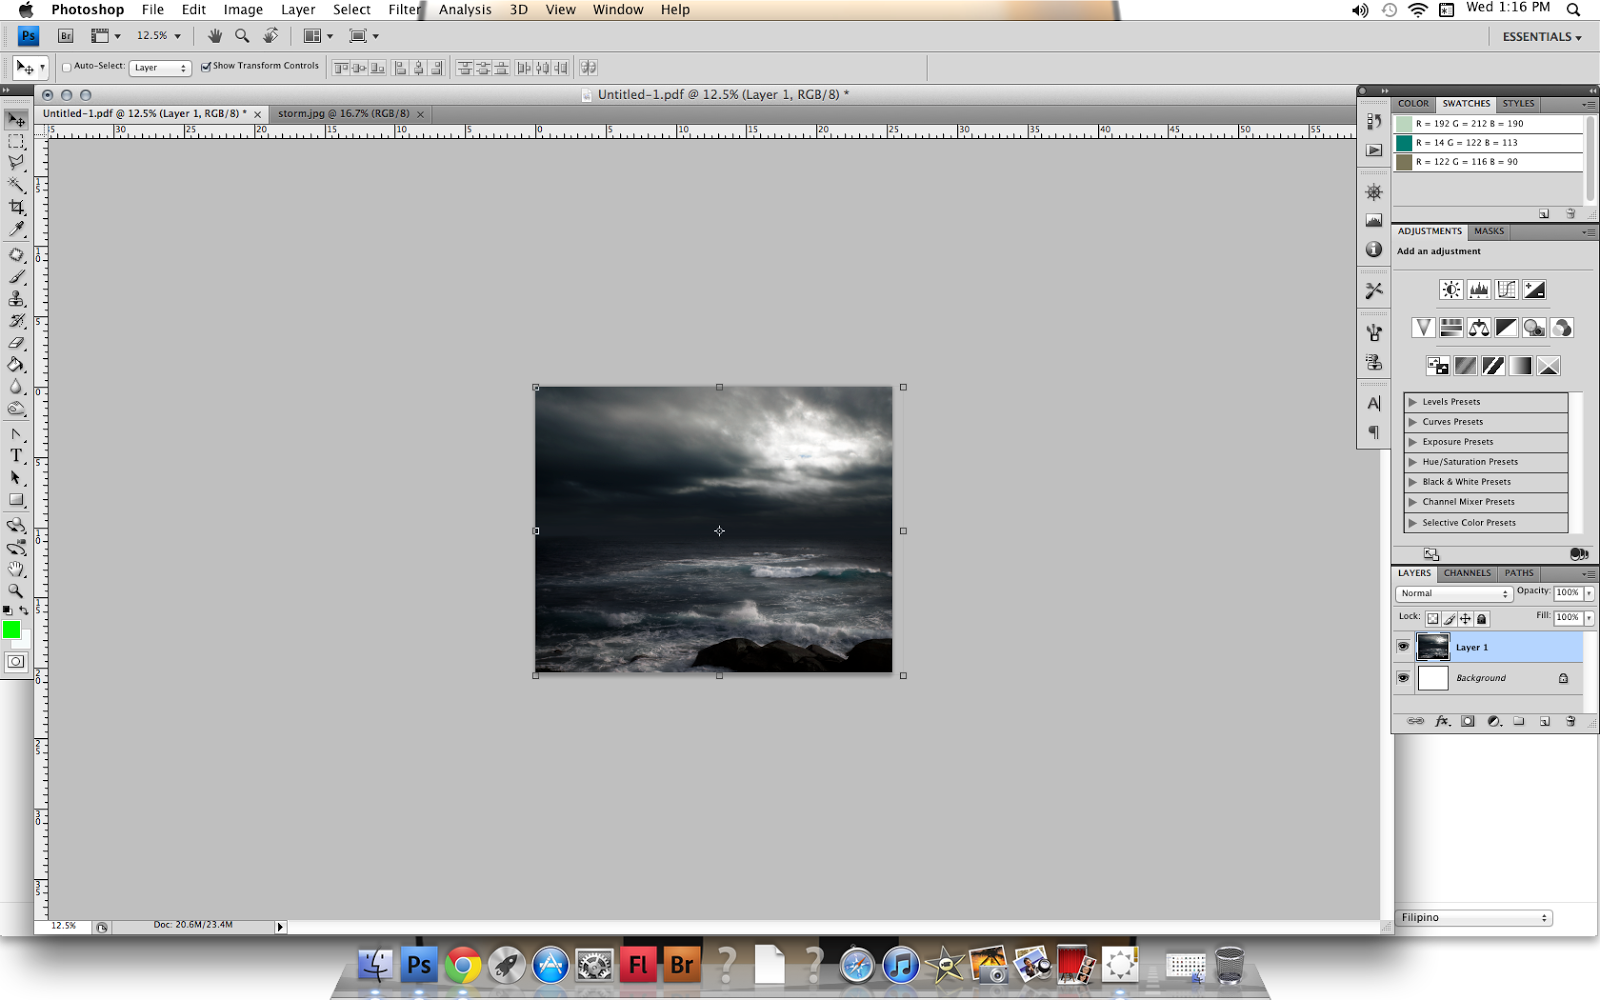Select the Lasso tool

(x=16, y=163)
